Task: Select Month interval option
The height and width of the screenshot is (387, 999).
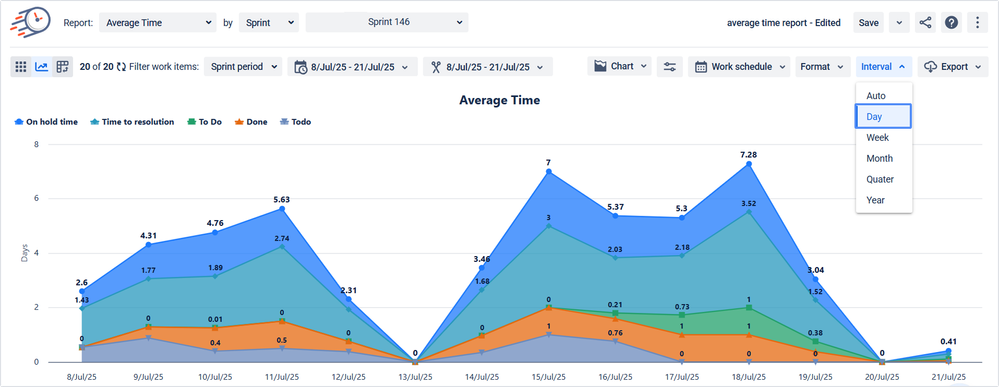Action: [884, 158]
